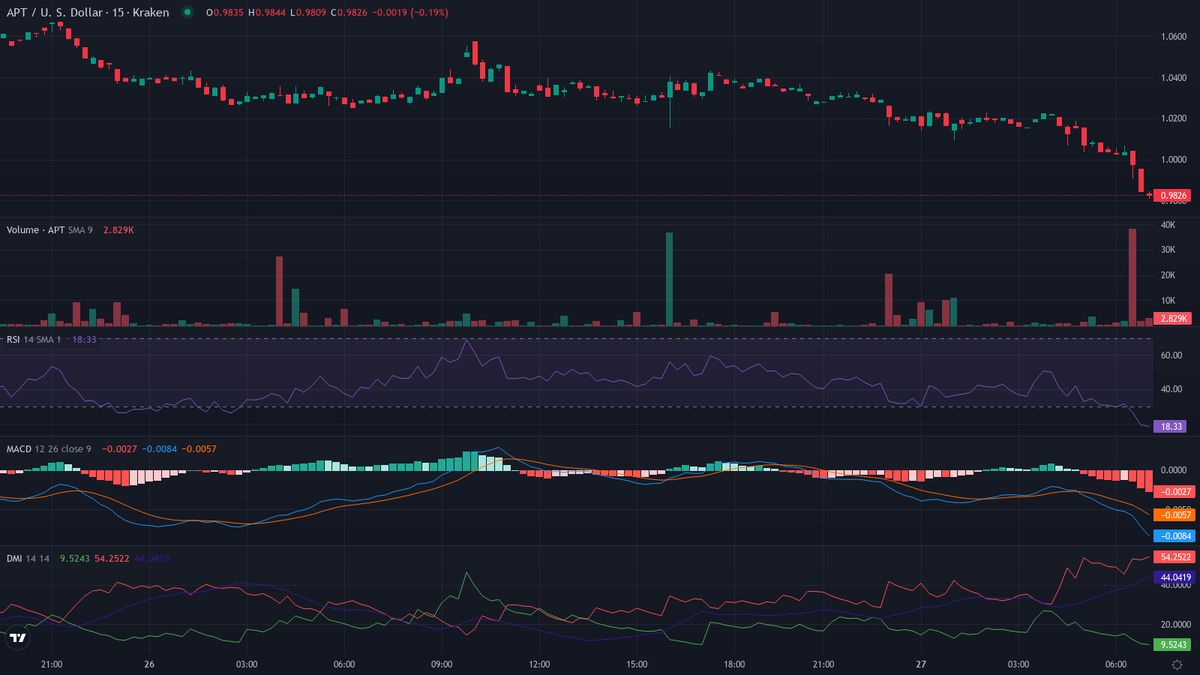1200x675 pixels.
Task: Click the 18.33 value in the RSI legend
Action: click(x=84, y=340)
